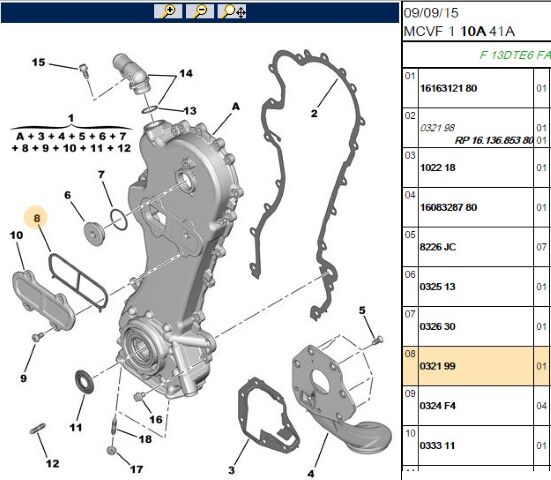
Task: Click the zoom in magnifier icon
Action: [168, 11]
